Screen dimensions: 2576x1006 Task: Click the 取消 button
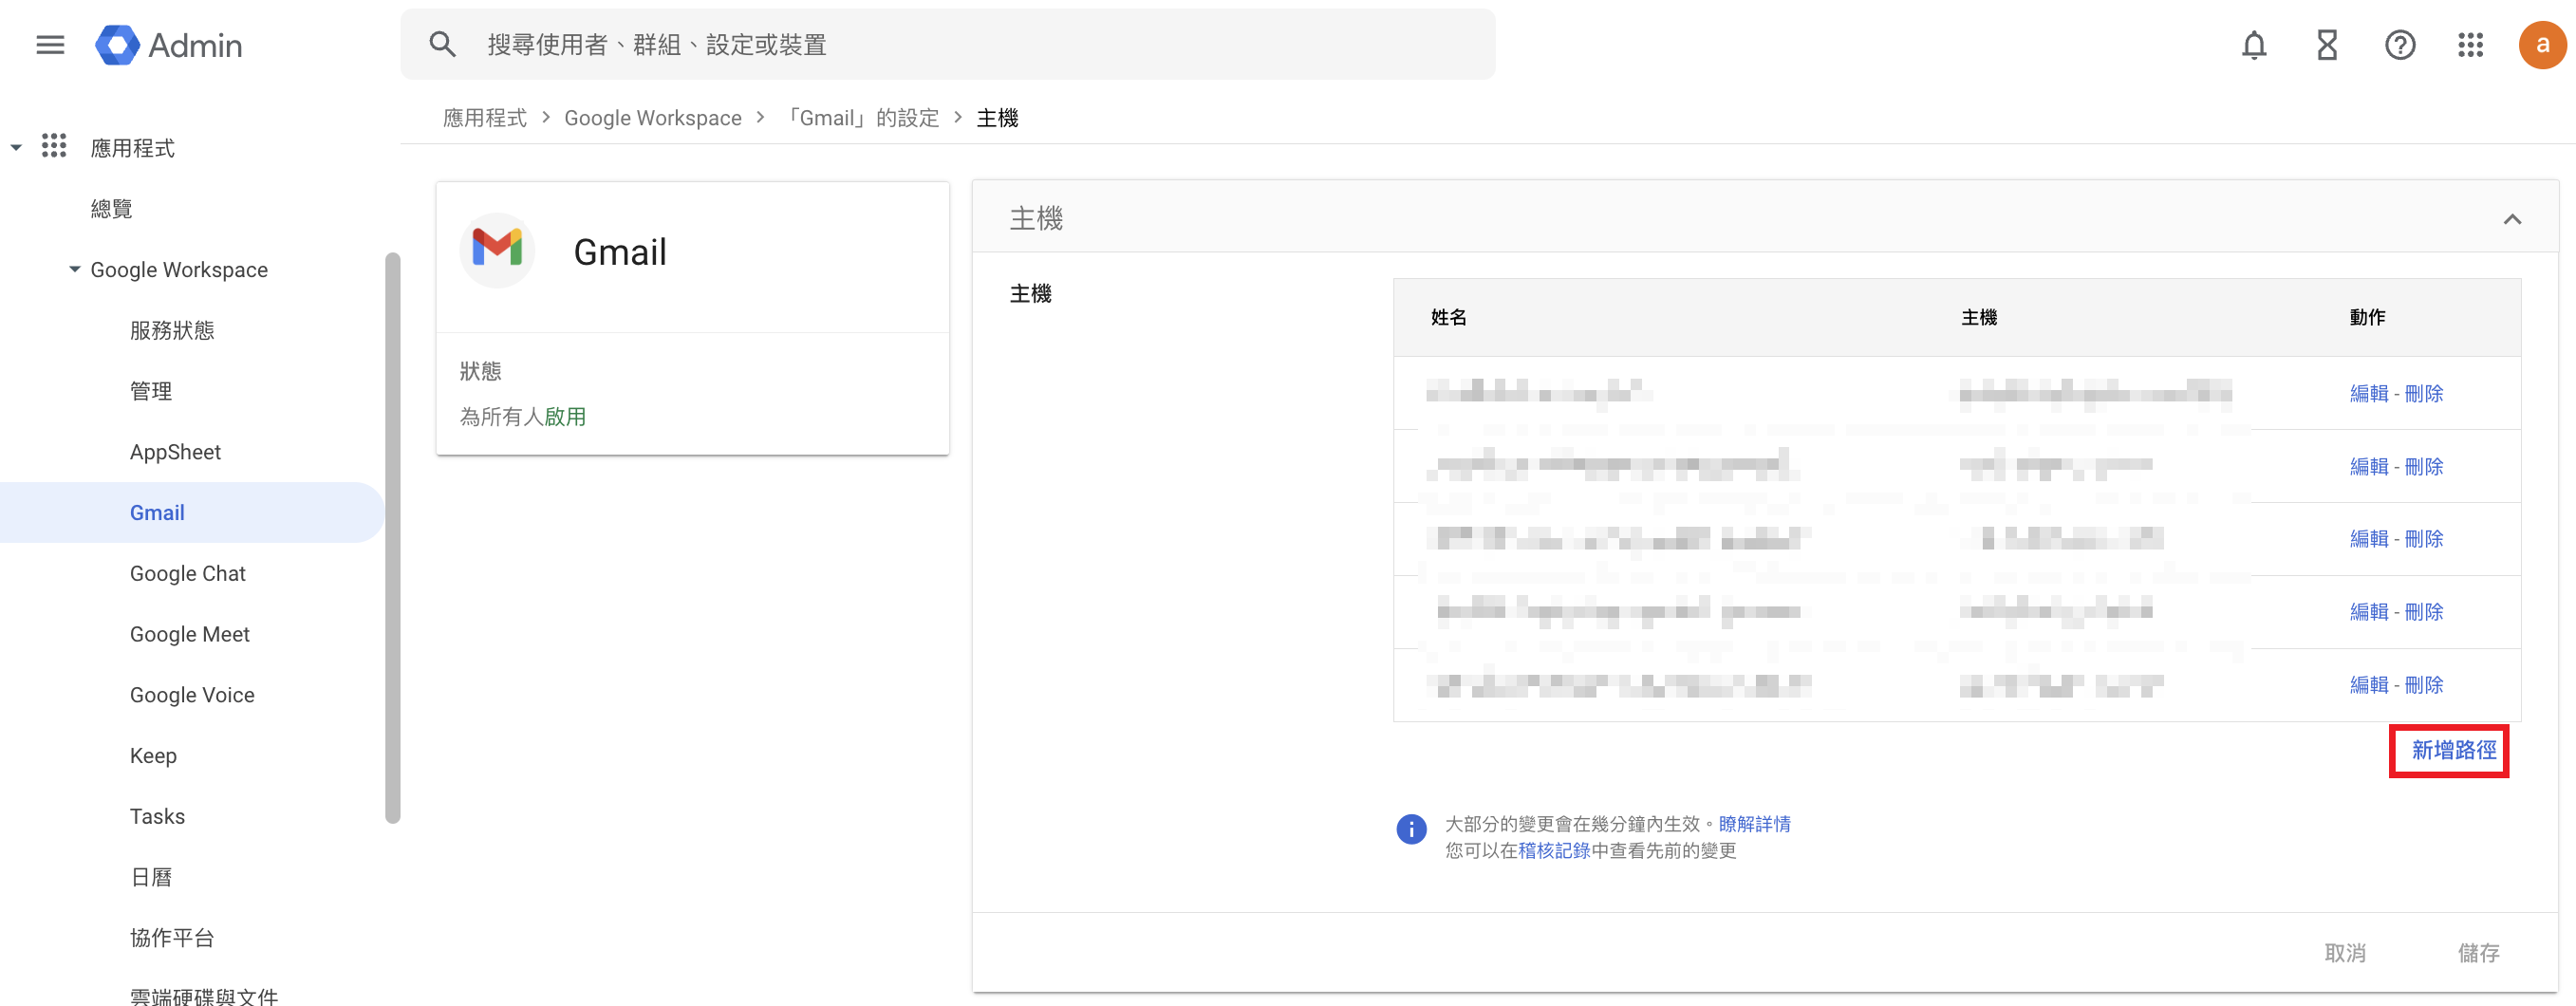pos(2345,953)
